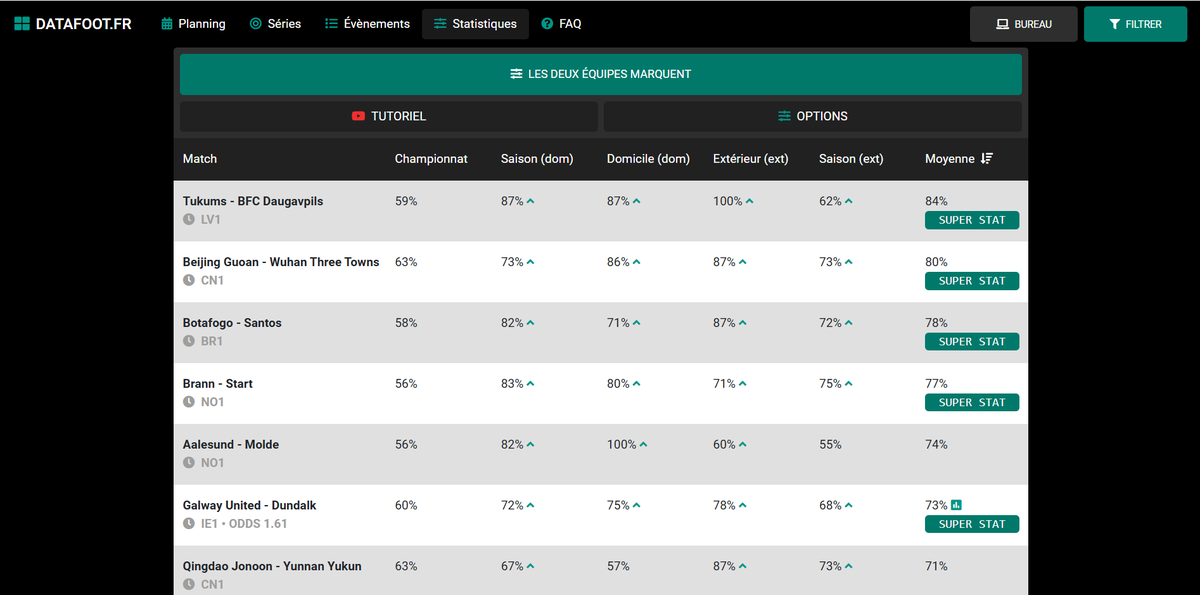The image size is (1200, 595).
Task: Click the FAQ question mark icon
Action: [547, 24]
